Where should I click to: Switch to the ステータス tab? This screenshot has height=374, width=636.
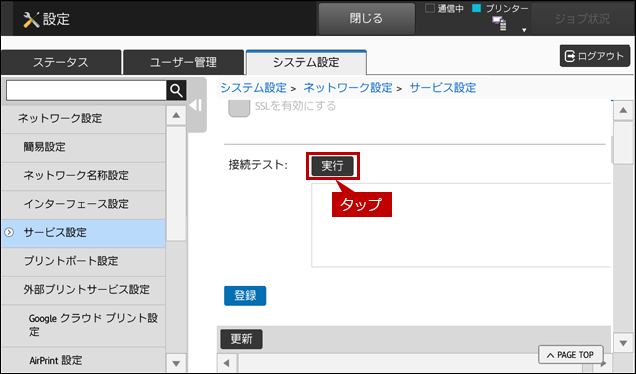(x=61, y=62)
